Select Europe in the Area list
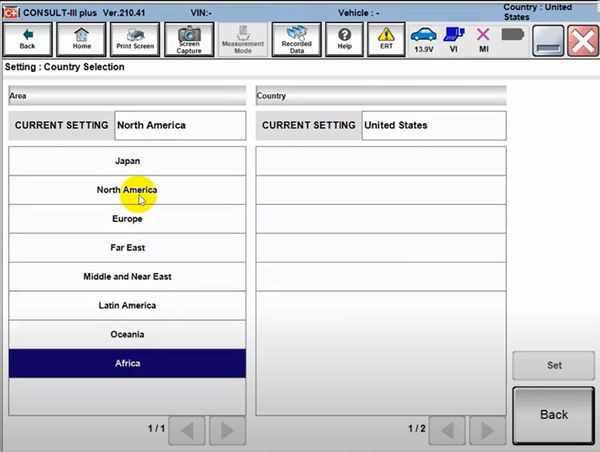This screenshot has height=452, width=600. coord(127,219)
